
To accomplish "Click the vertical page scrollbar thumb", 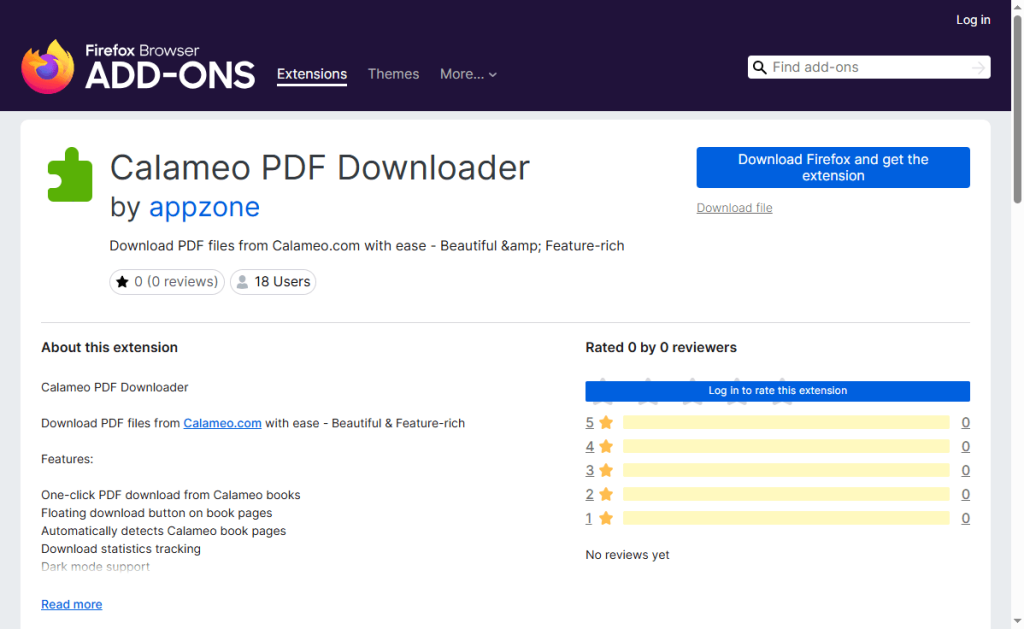I will (1017, 108).
